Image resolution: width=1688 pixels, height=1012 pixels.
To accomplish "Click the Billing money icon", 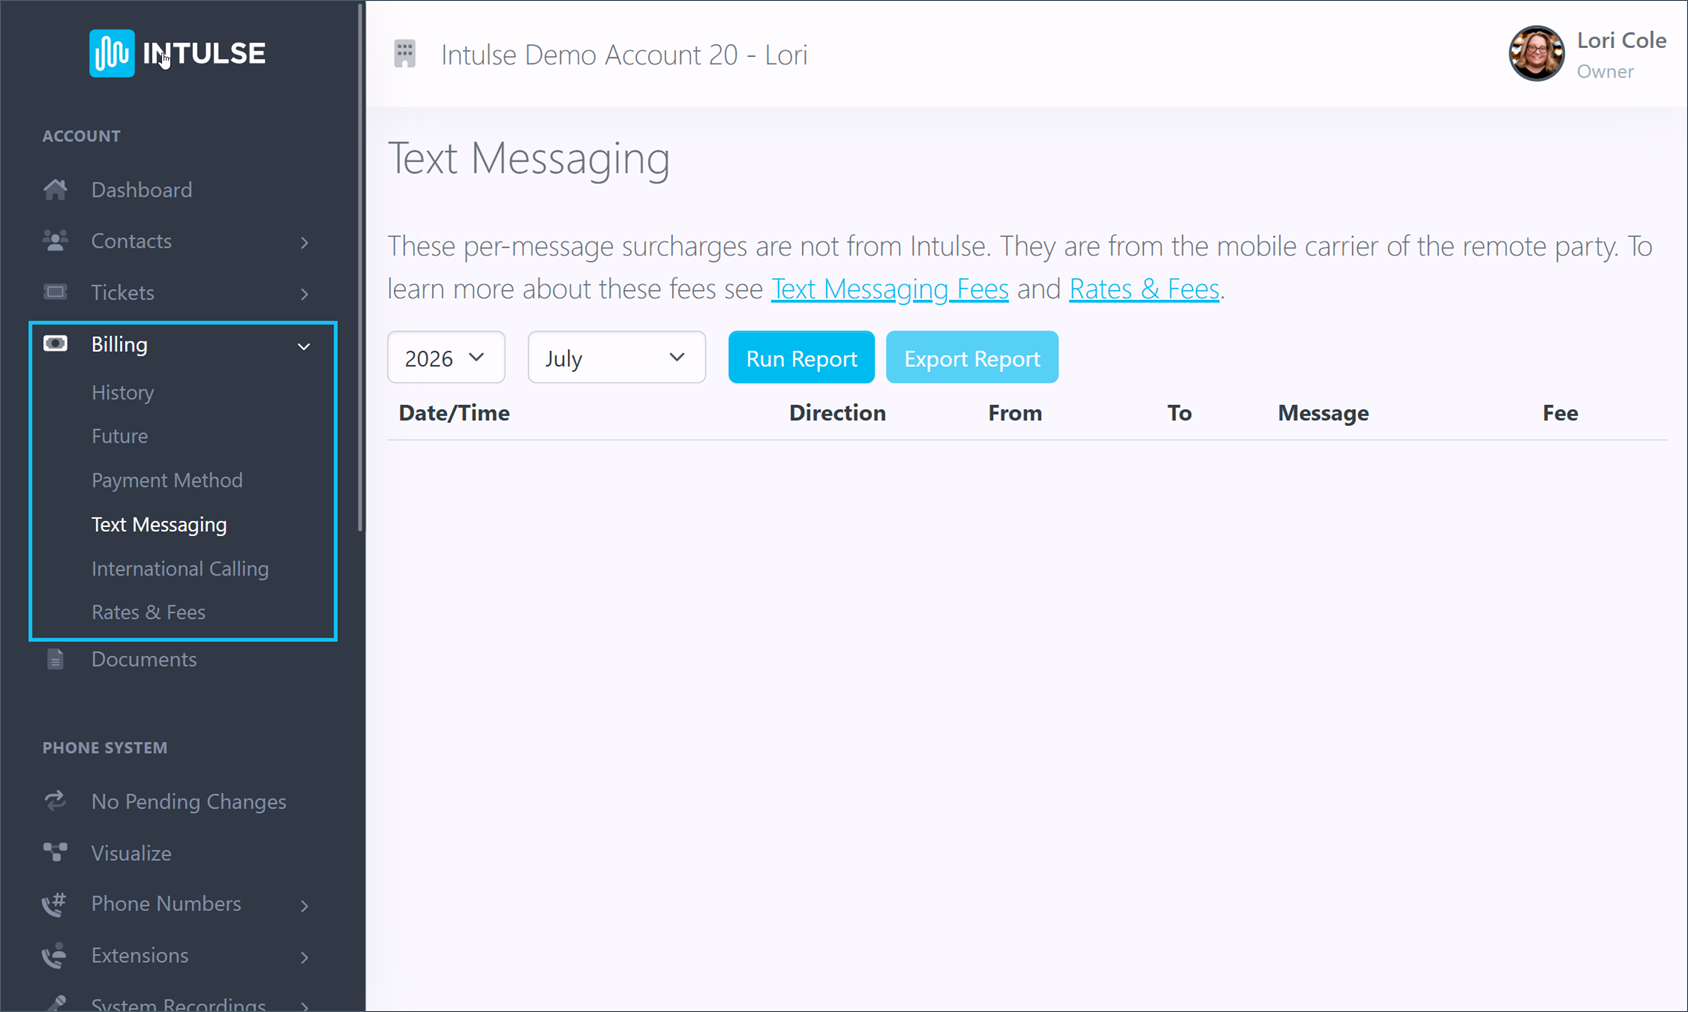I will (x=55, y=344).
